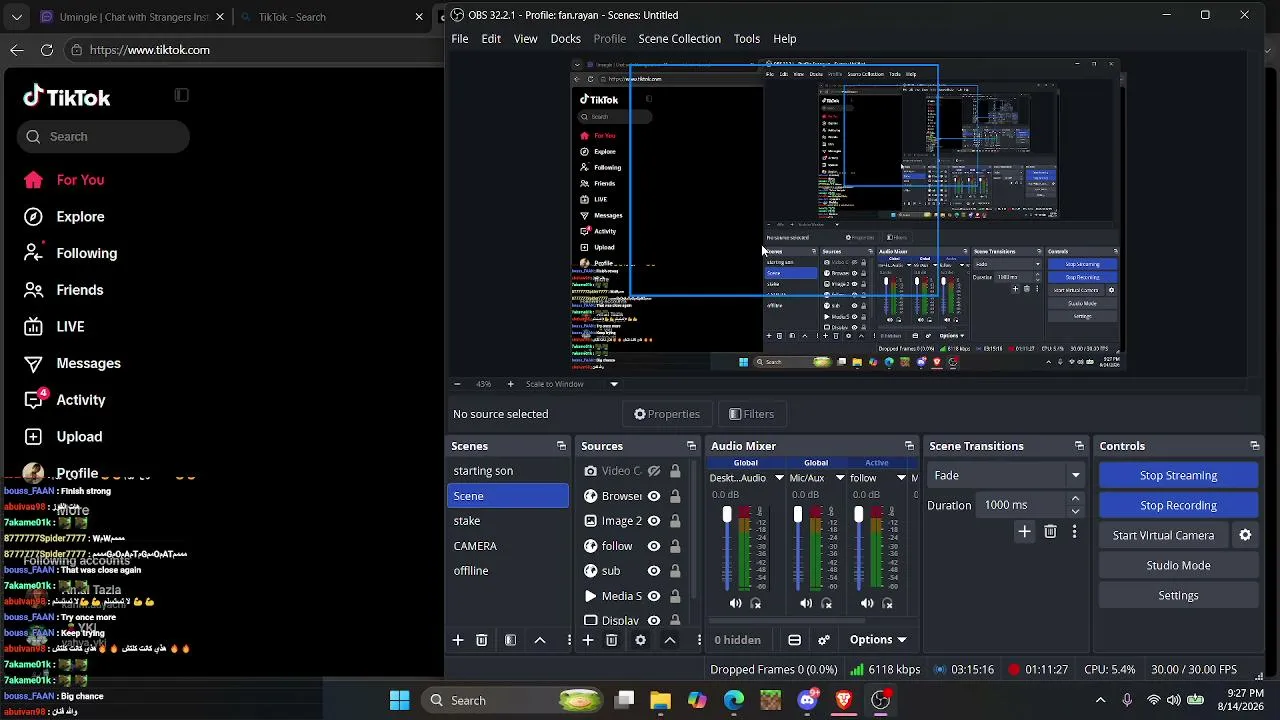Viewport: 1280px width, 720px height.
Task: Click Start Virtual Camera
Action: click(1163, 535)
